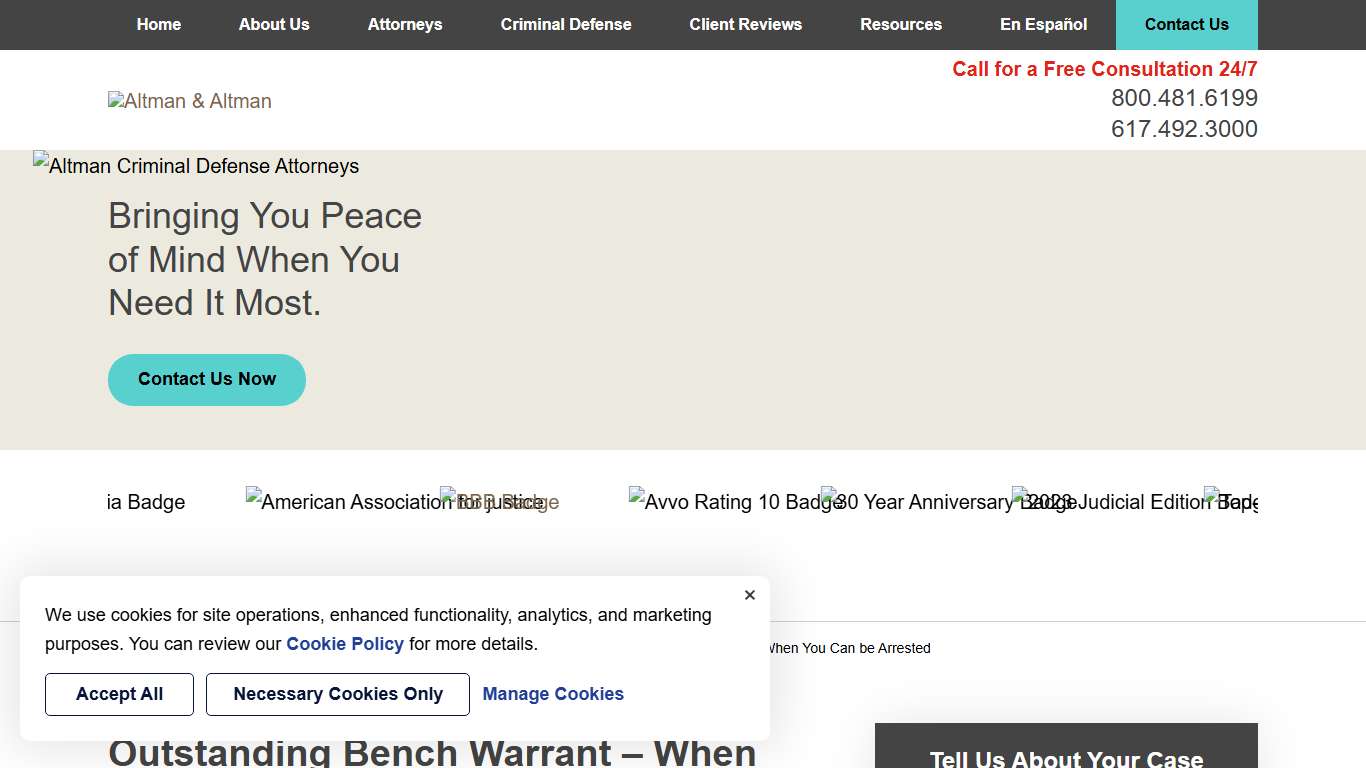Click the BBB badge
This screenshot has width=1366, height=768.
(499, 501)
